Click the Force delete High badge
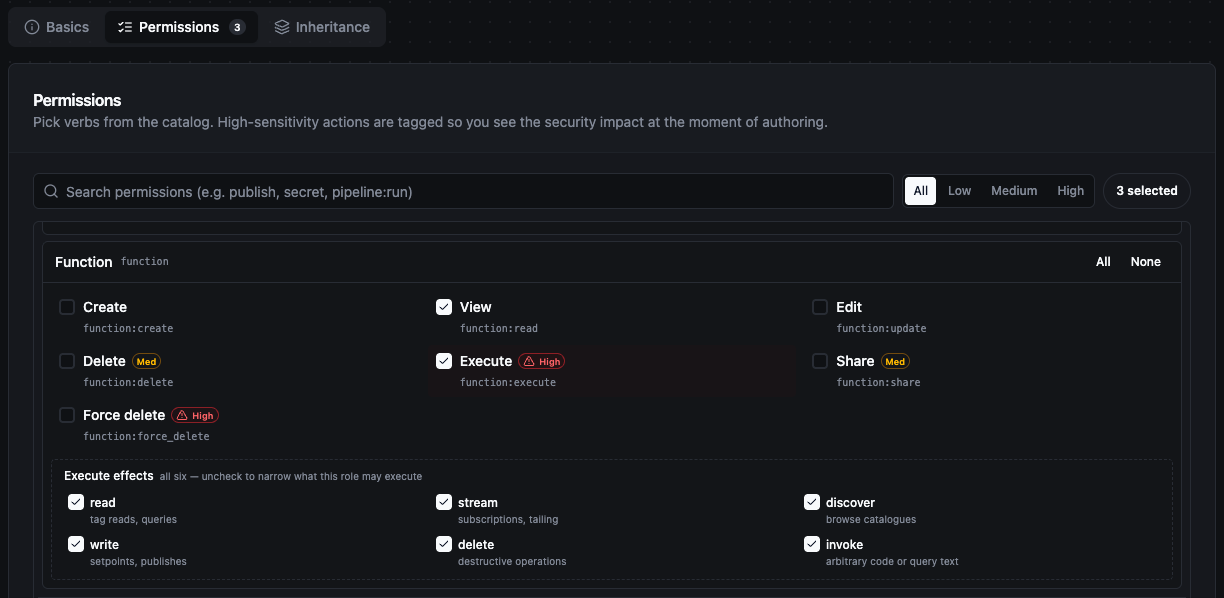 (x=195, y=415)
